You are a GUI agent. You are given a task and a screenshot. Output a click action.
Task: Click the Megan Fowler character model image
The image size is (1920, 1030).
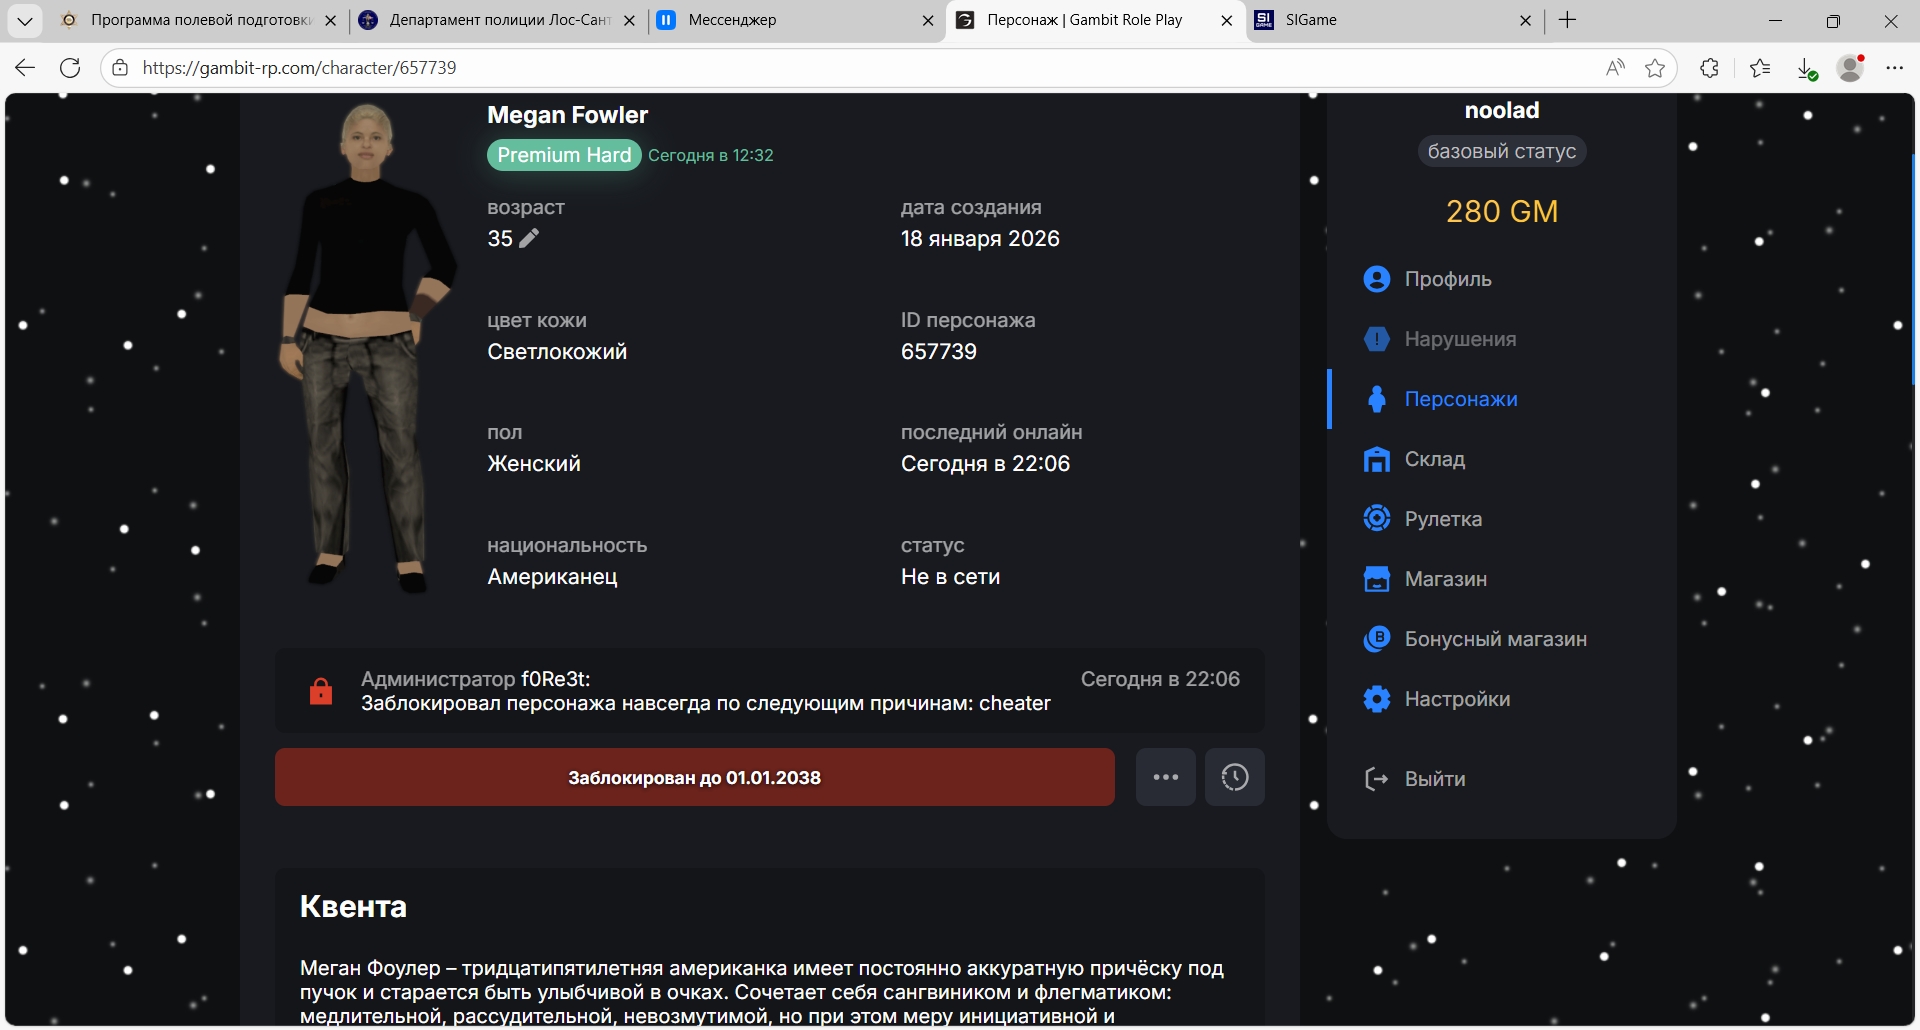(367, 350)
